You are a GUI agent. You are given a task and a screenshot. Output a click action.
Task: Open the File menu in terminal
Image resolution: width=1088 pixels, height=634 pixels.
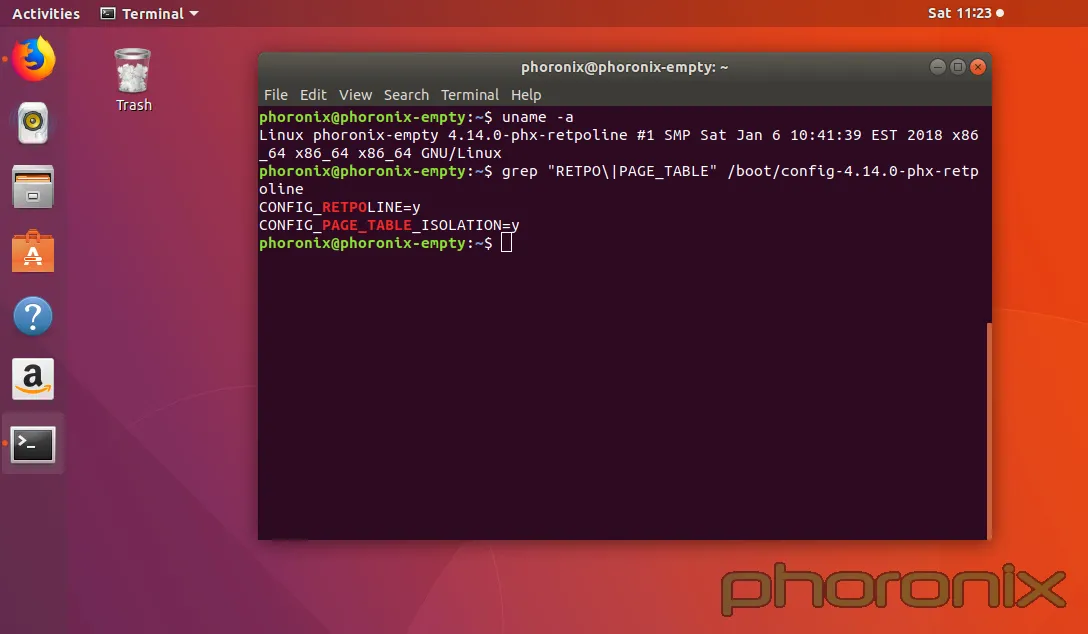pos(275,95)
